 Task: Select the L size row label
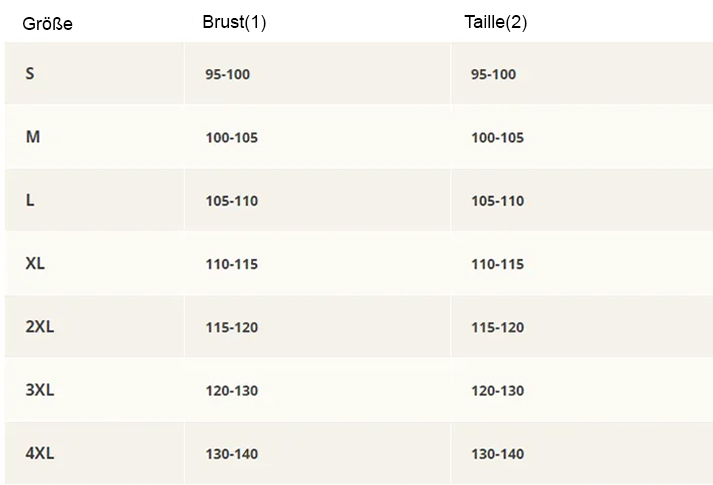click(x=30, y=200)
